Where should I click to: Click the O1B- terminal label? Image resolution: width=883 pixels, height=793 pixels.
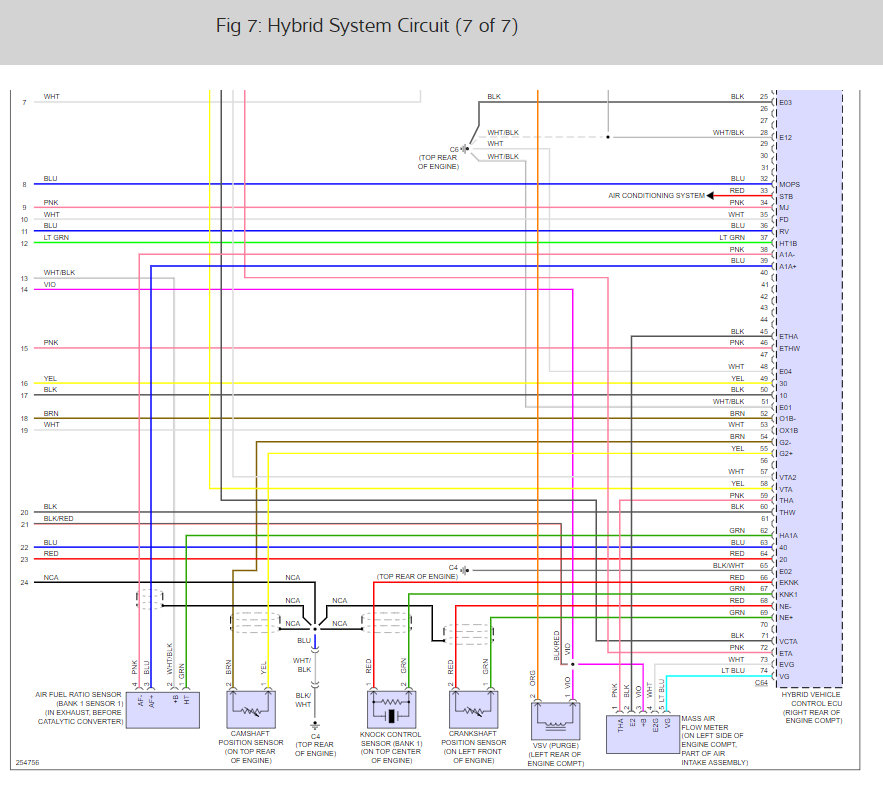[x=787, y=418]
